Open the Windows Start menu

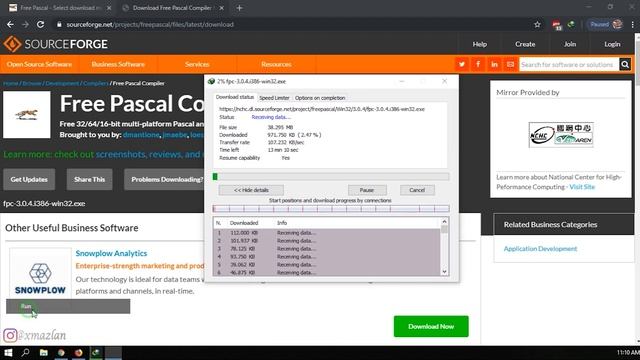tap(8, 353)
